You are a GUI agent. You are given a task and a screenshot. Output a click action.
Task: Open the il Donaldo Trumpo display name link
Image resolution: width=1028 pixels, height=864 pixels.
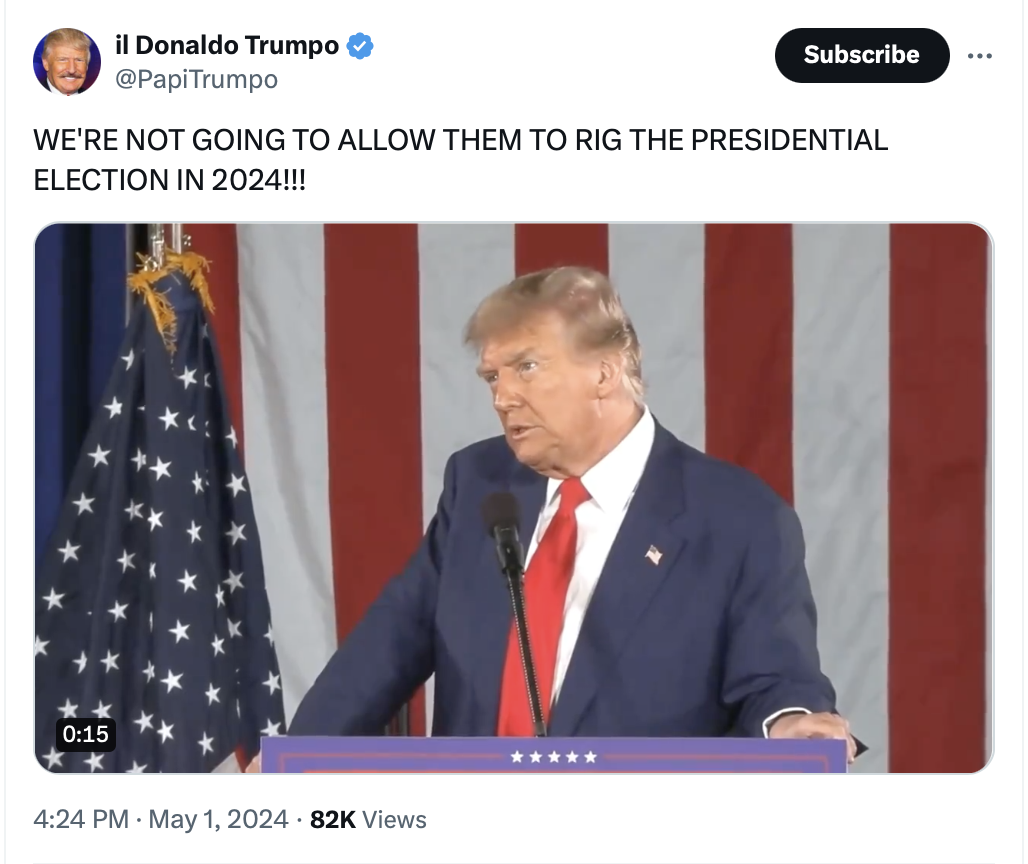(x=227, y=45)
